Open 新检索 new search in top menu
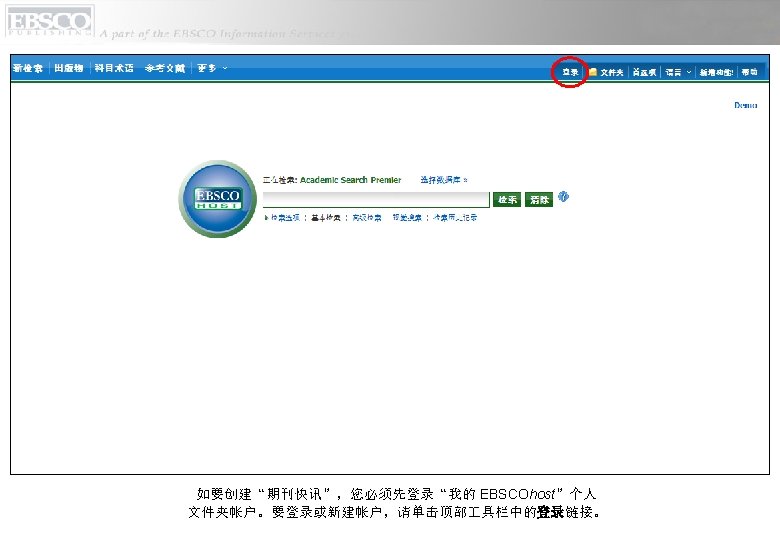Screen dimensions: 780x540 (28, 68)
